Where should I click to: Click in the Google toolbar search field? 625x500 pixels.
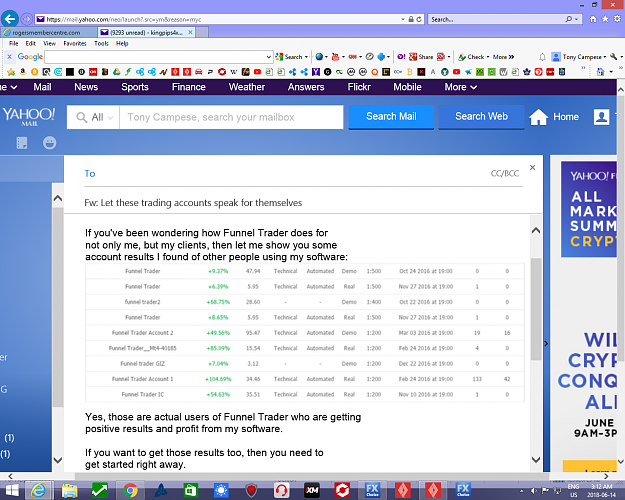pyautogui.click(x=155, y=57)
